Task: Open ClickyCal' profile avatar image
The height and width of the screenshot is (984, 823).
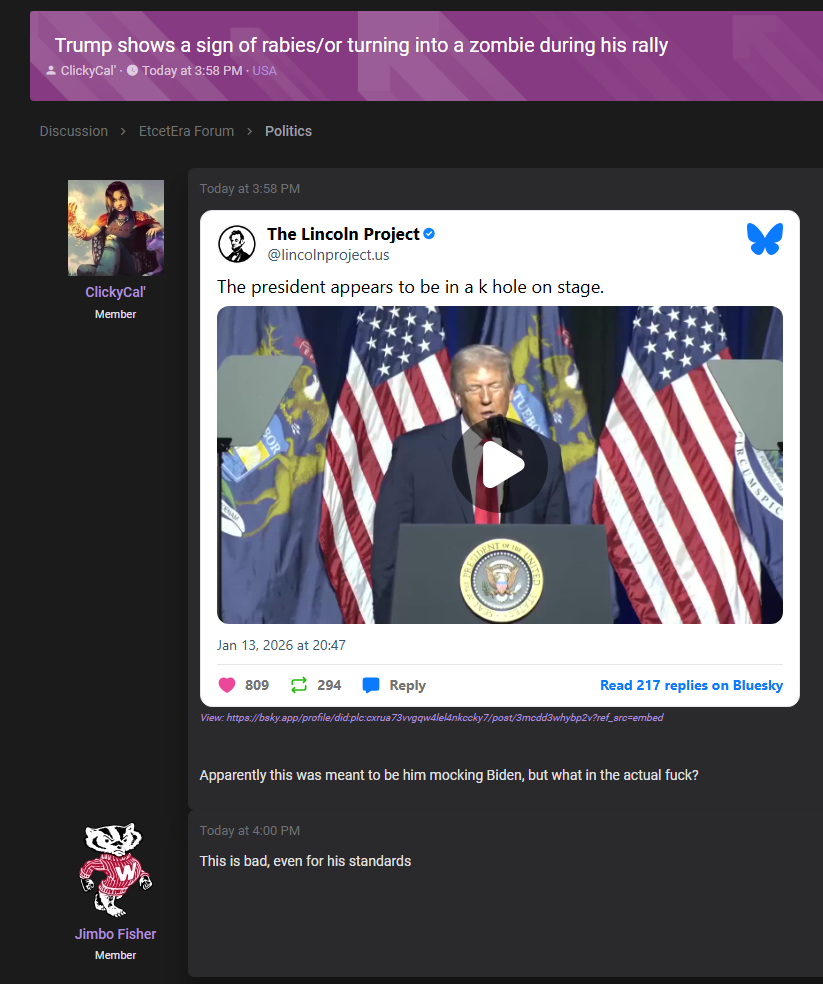Action: point(116,228)
